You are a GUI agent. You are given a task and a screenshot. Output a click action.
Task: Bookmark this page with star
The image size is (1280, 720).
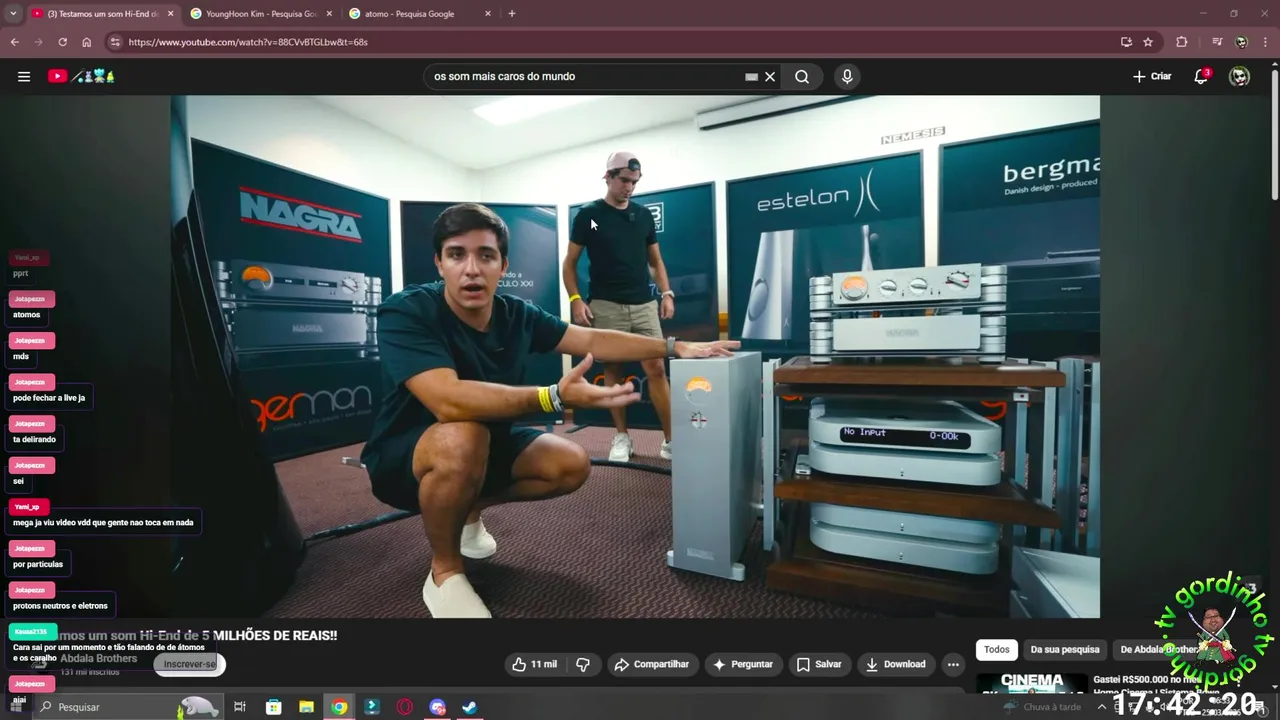1148,42
